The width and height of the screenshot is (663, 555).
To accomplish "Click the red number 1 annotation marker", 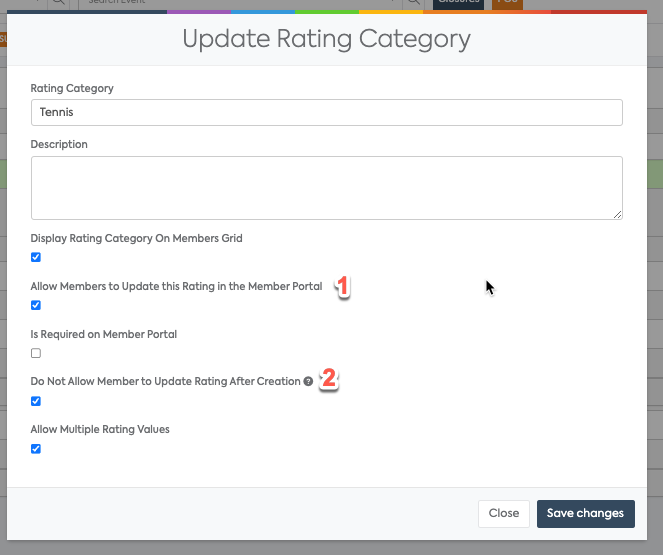I will click(x=341, y=287).
